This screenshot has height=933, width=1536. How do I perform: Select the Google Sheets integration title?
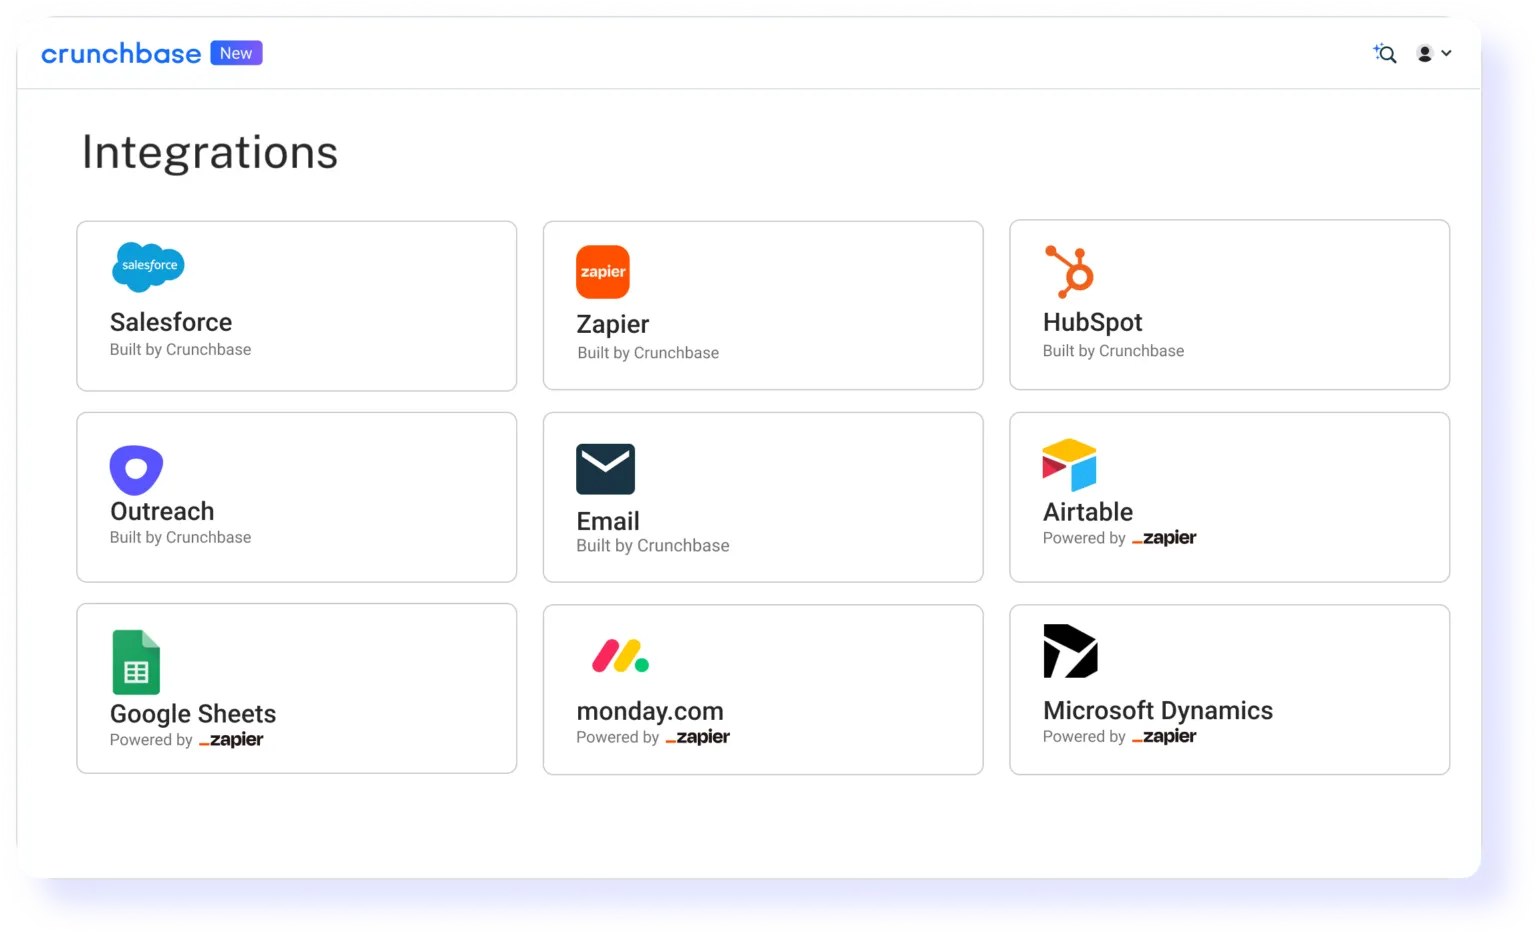point(193,713)
